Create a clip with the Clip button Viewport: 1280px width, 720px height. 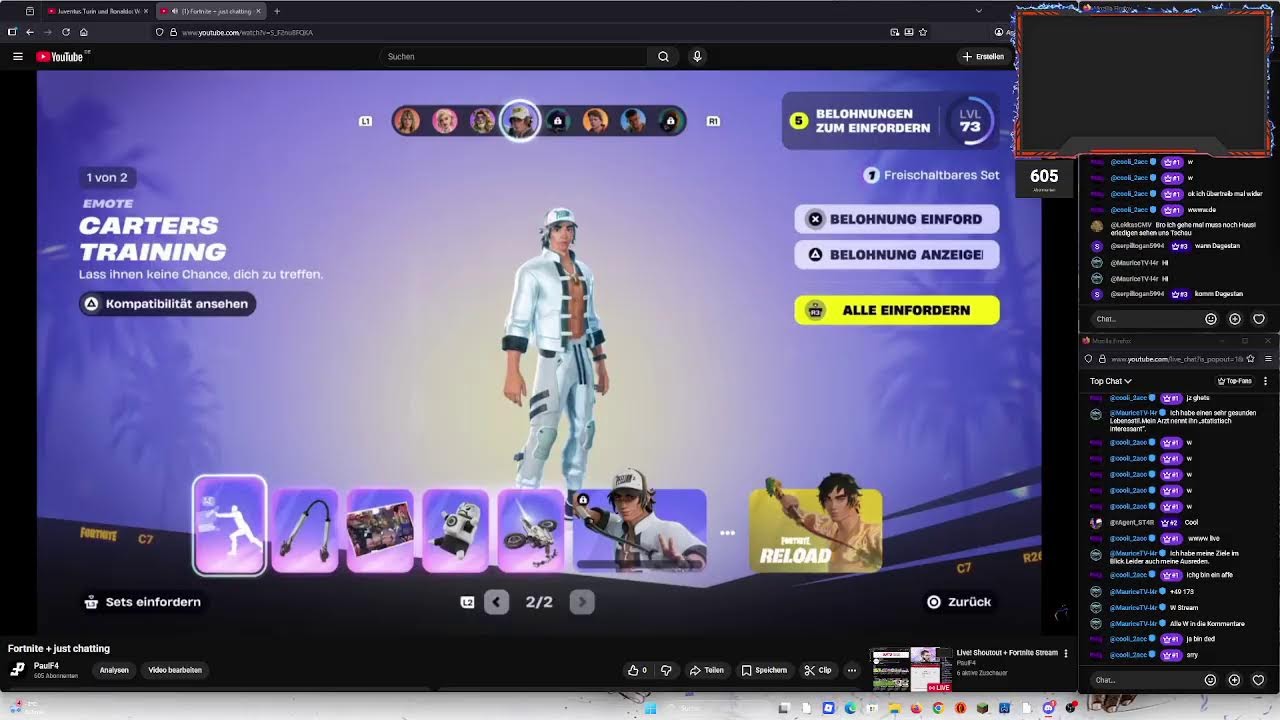(x=818, y=670)
